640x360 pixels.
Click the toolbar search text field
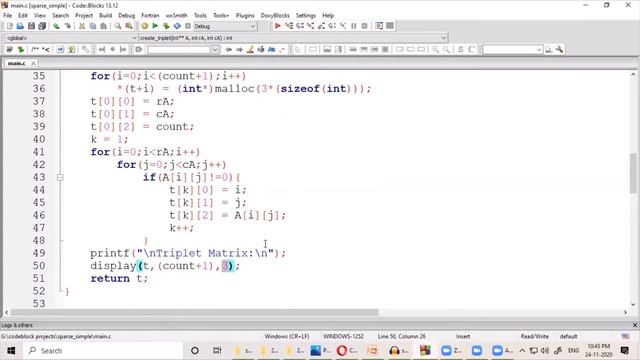coord(179,49)
